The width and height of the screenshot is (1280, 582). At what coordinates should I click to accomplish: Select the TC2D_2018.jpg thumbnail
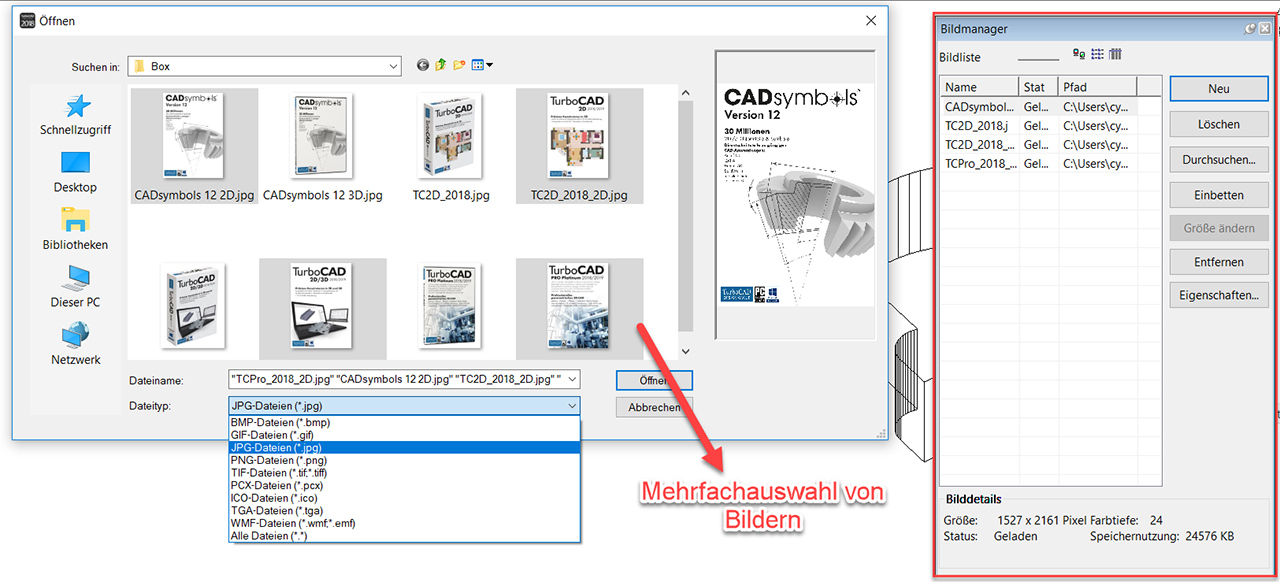pyautogui.click(x=451, y=146)
